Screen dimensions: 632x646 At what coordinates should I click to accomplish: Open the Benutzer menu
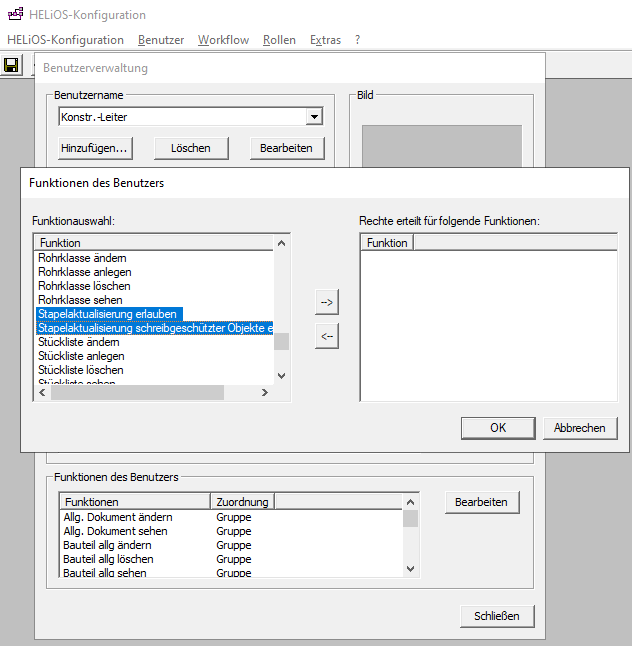point(161,40)
